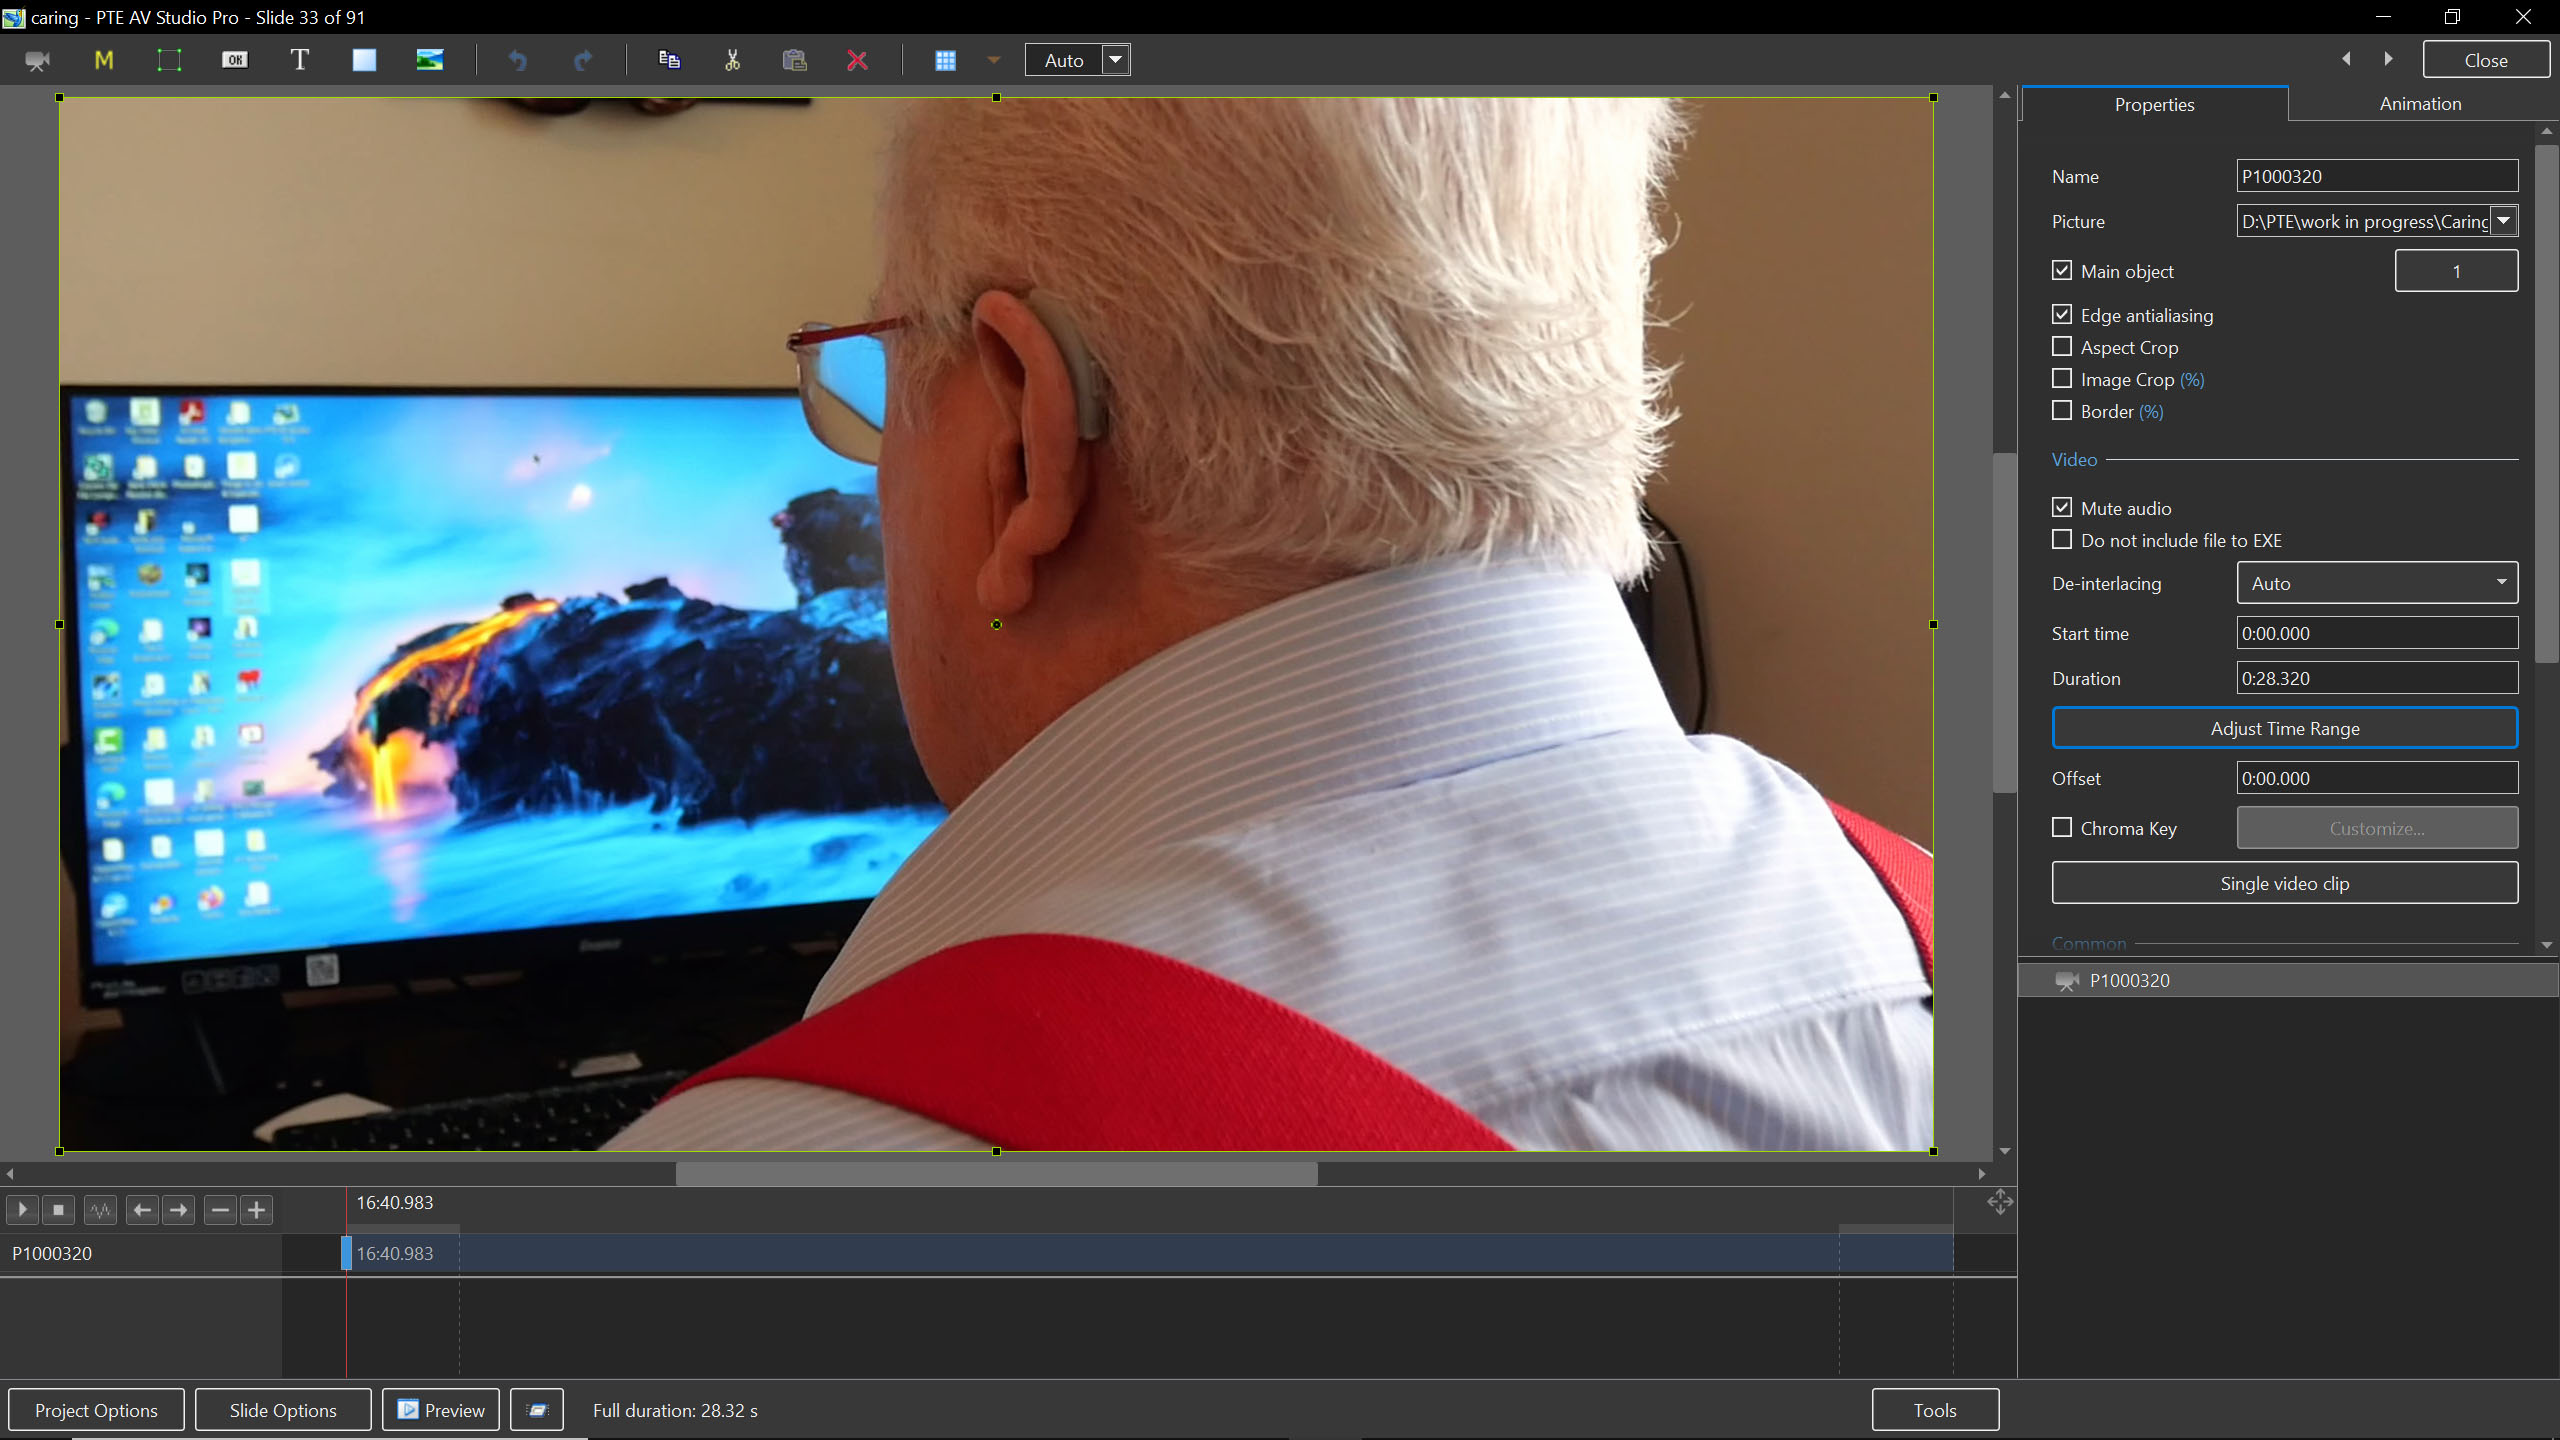This screenshot has width=2560, height=1440.
Task: Open Slide Options
Action: point(283,1410)
